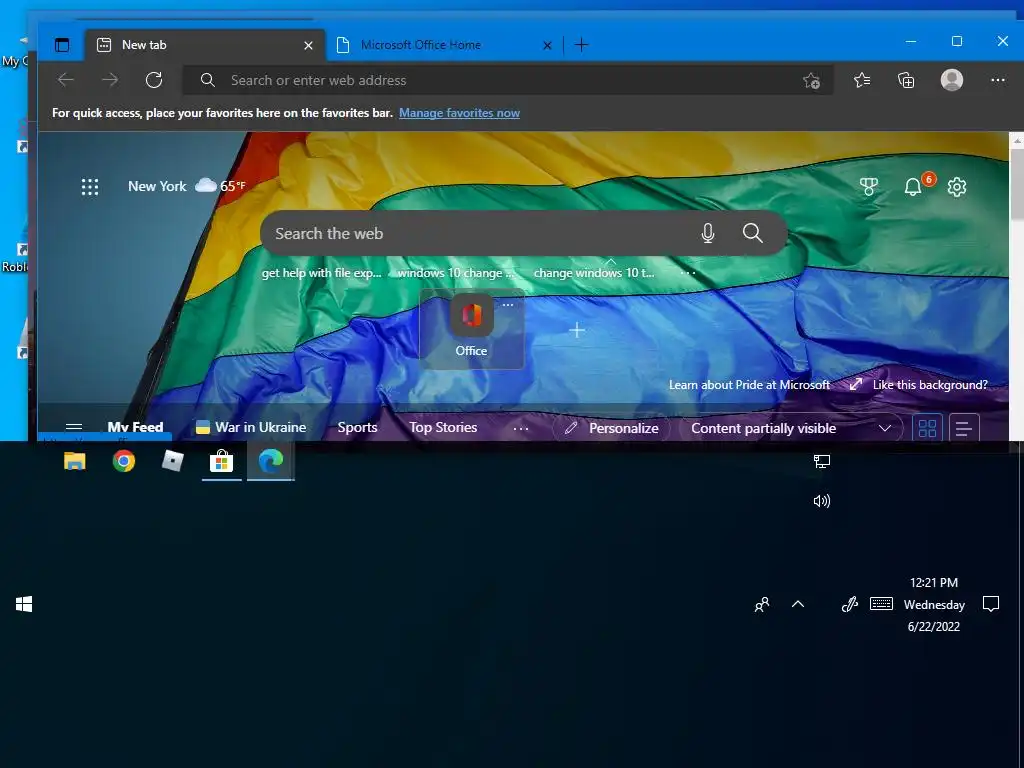Select the War in Ukraine tab

click(x=251, y=428)
